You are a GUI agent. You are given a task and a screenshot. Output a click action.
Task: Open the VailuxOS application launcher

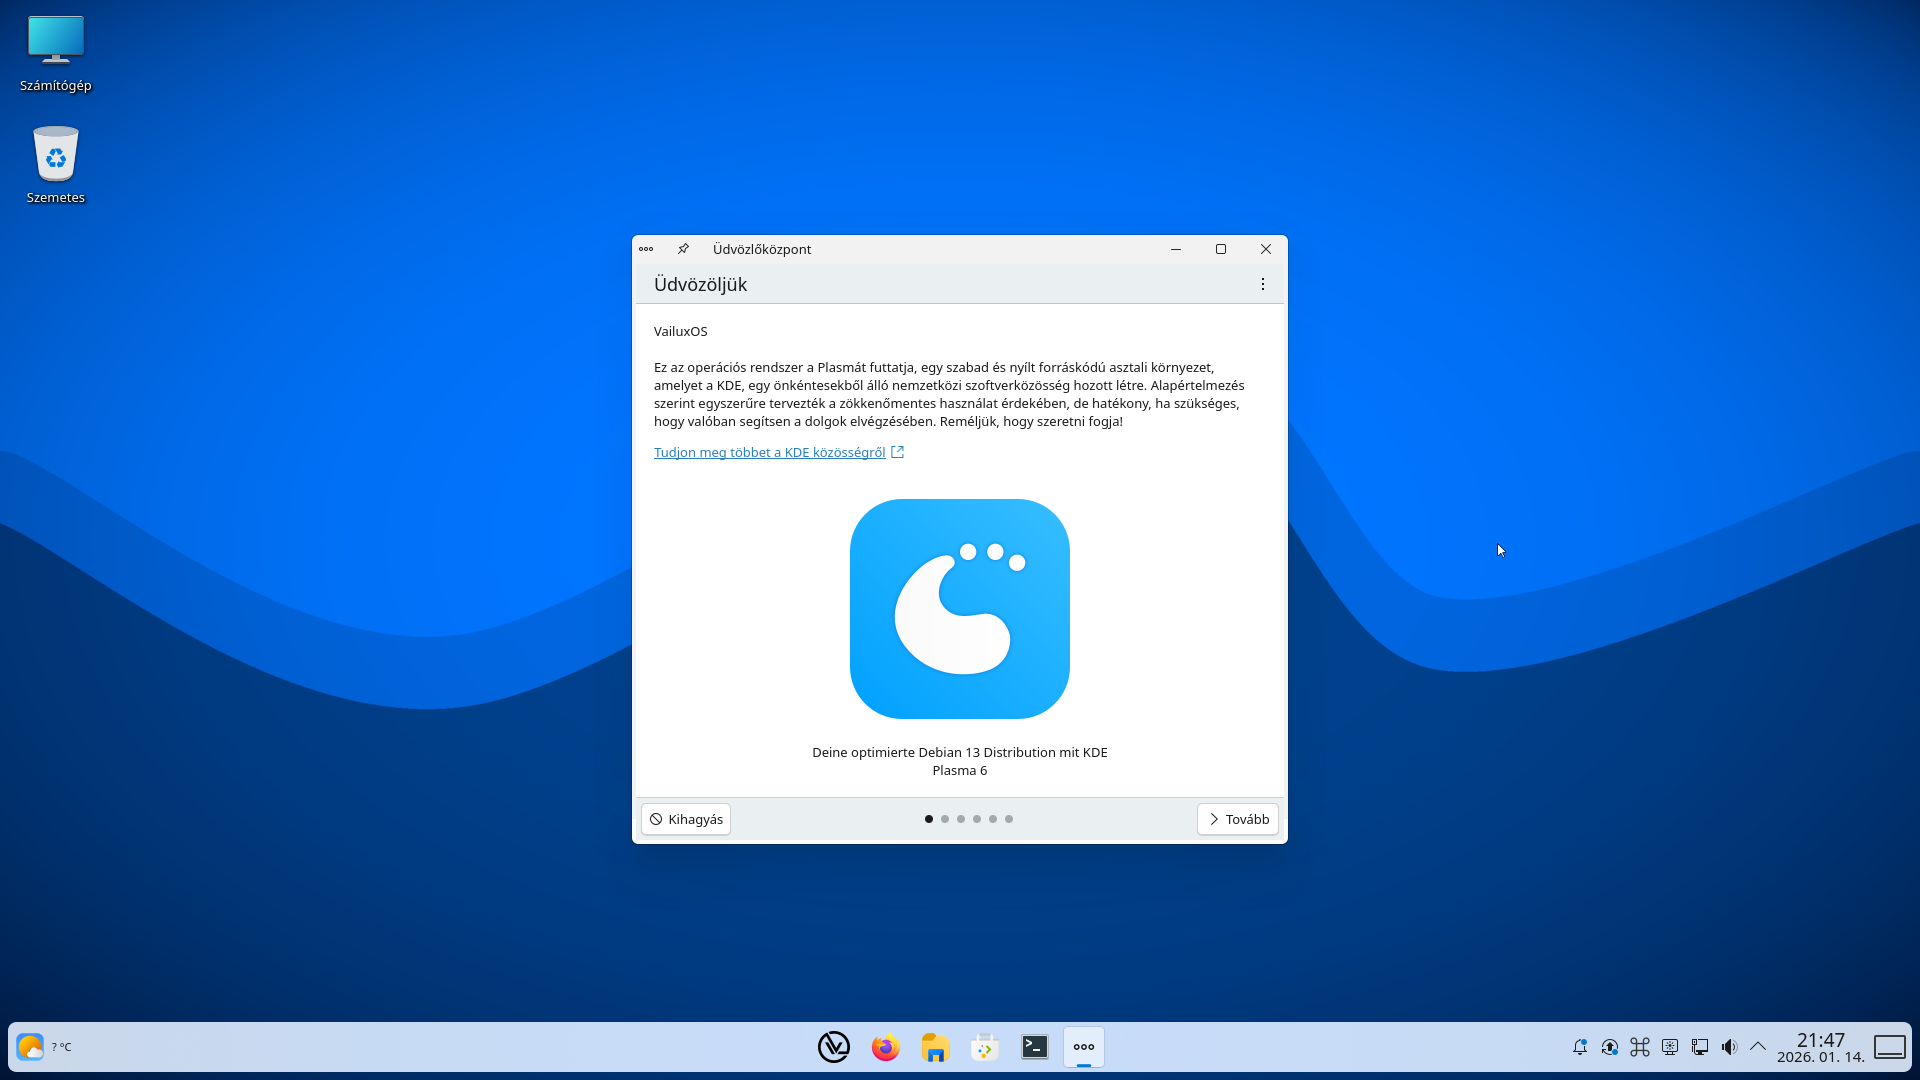[833, 1047]
